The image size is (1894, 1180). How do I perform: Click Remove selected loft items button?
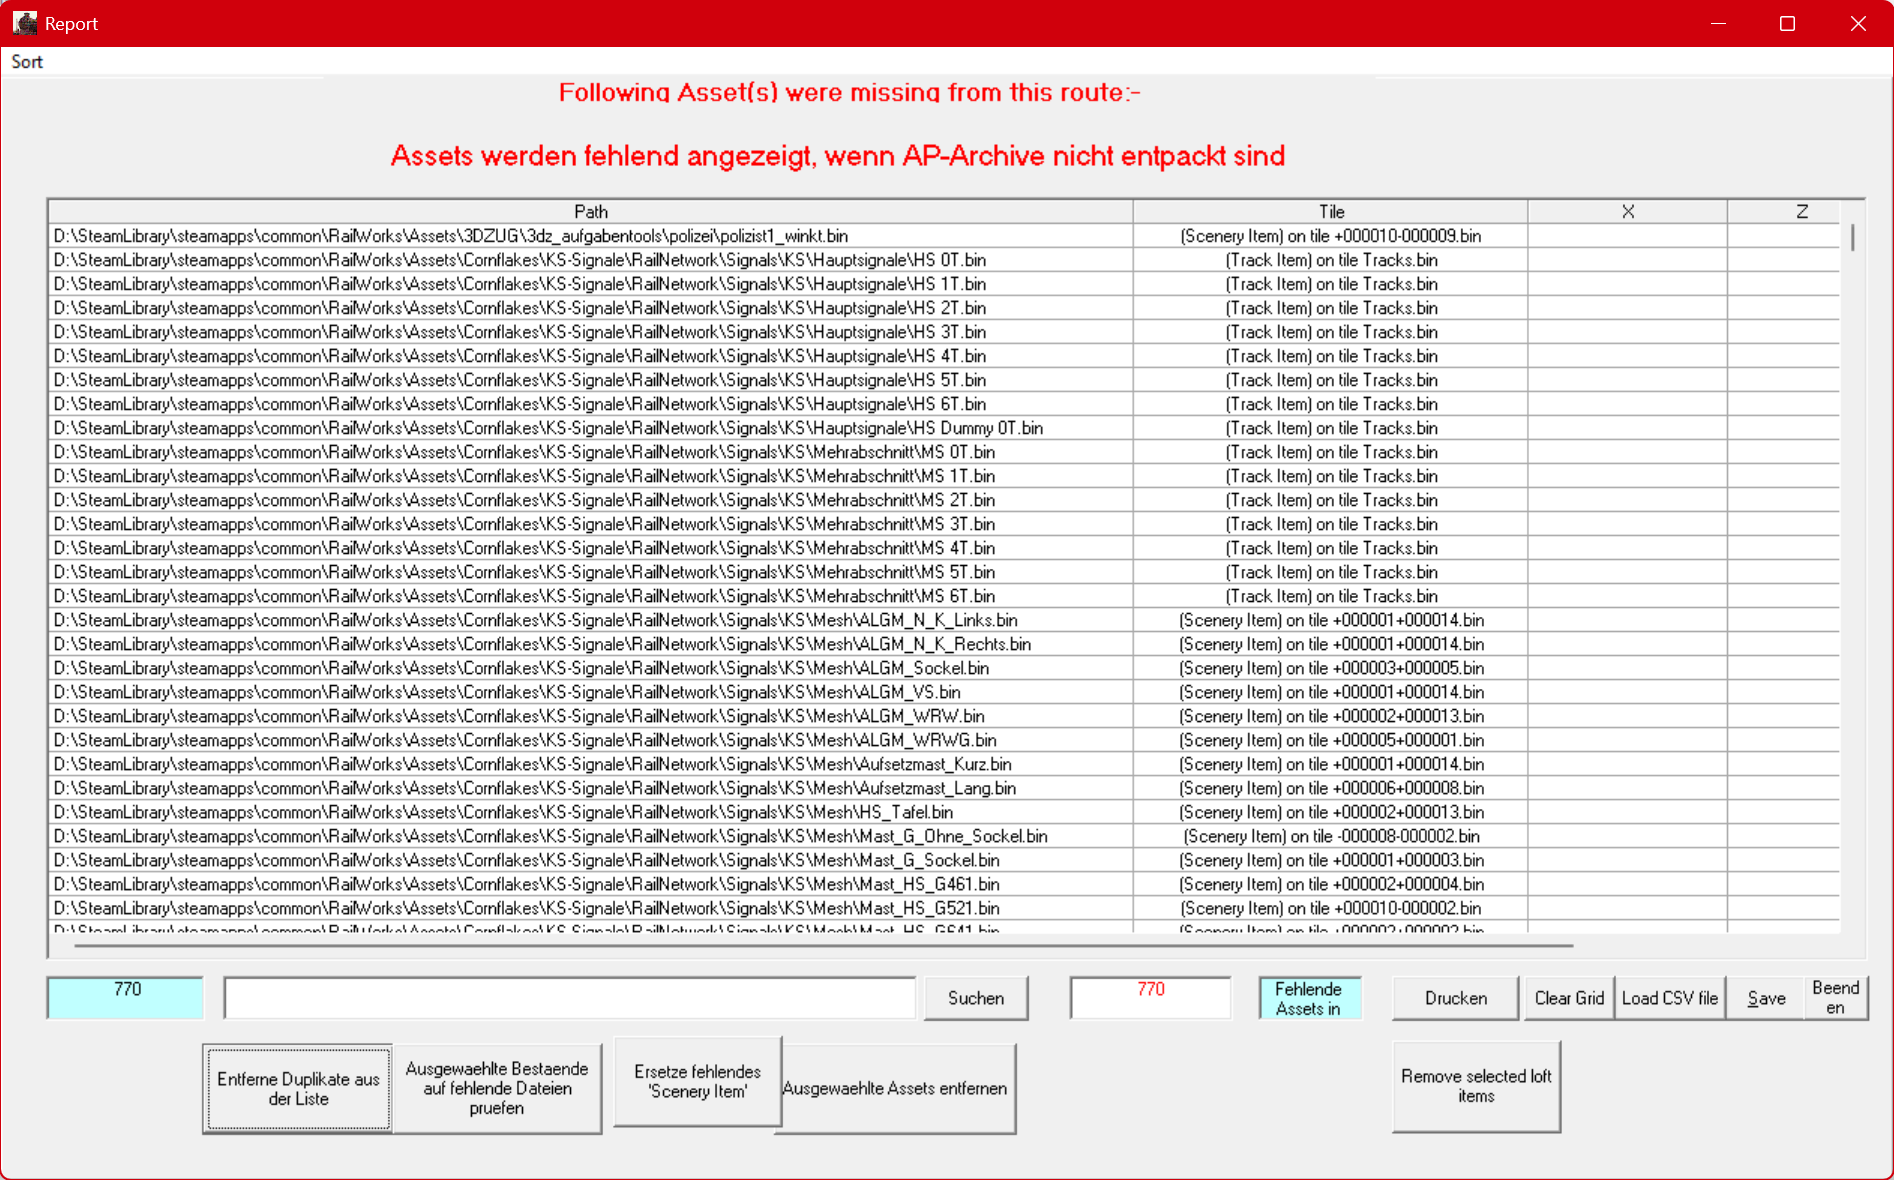(1476, 1087)
